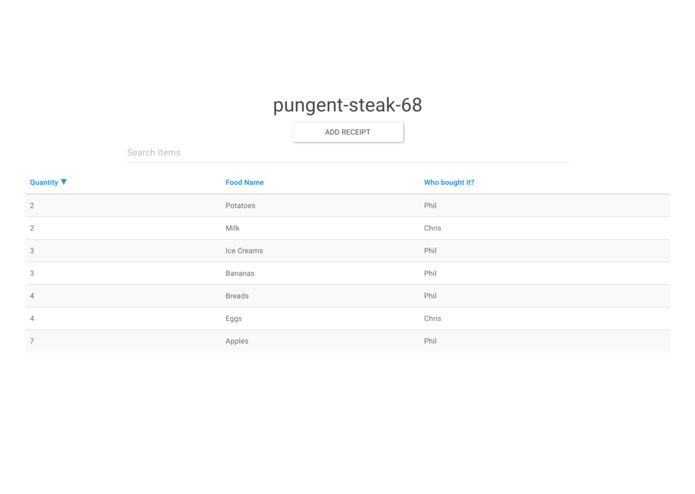Select the Apples cell
The image size is (695, 494).
tap(237, 341)
